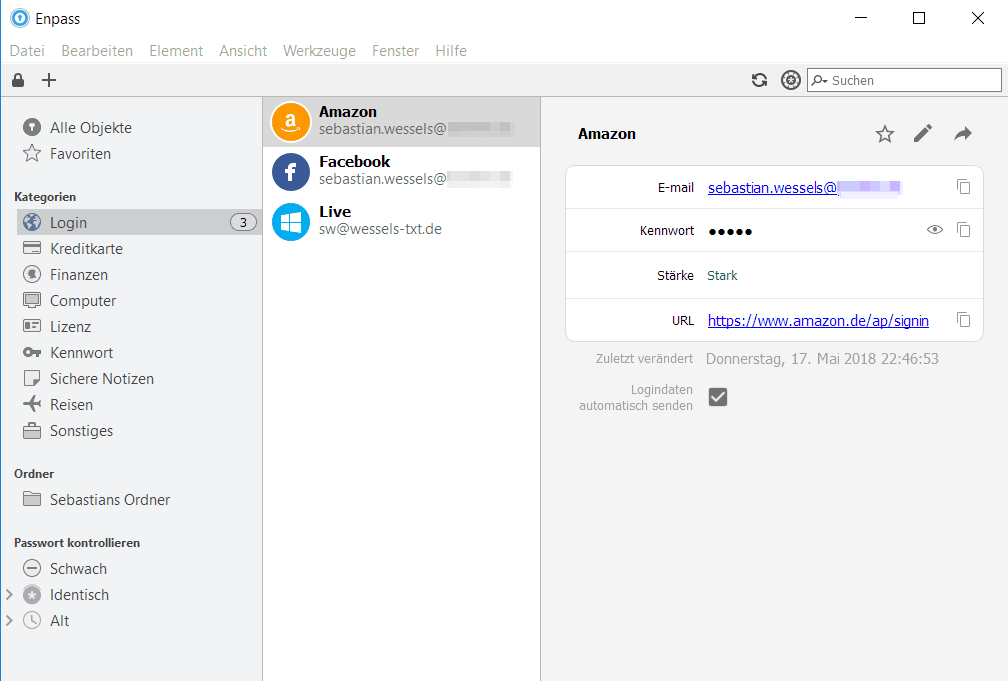The height and width of the screenshot is (681, 1008).
Task: Click the Windows logo icon for Live
Action: click(291, 222)
